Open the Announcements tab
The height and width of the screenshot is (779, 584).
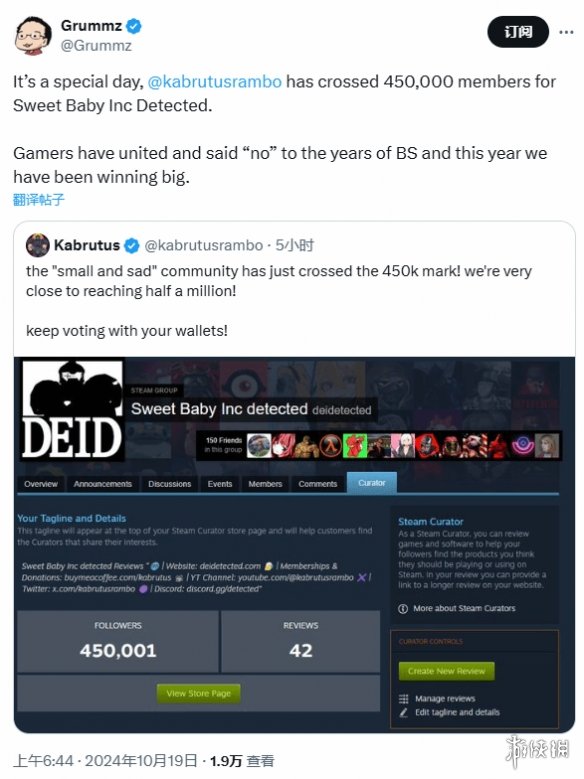(x=103, y=484)
